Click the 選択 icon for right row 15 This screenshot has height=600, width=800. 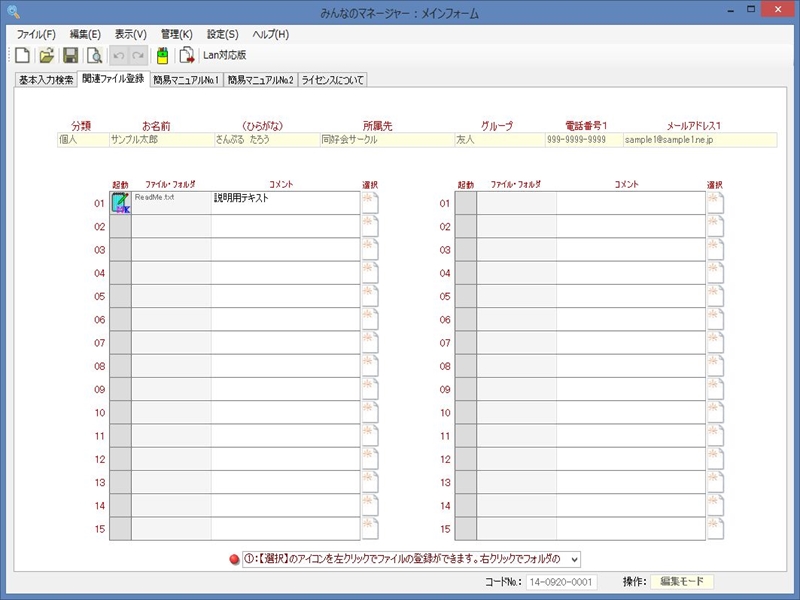(714, 529)
